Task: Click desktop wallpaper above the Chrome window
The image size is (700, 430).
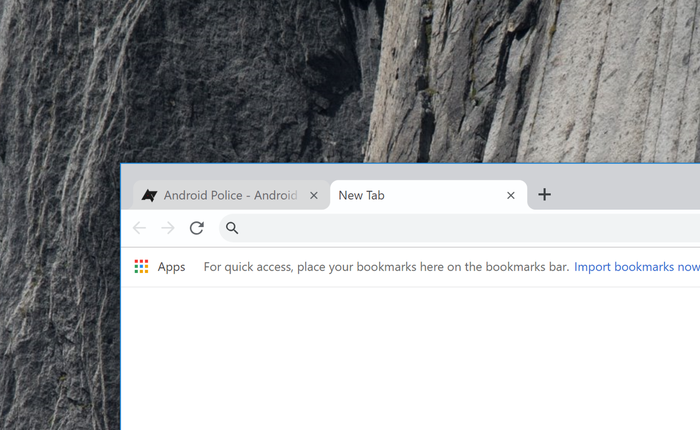Action: click(x=400, y=80)
